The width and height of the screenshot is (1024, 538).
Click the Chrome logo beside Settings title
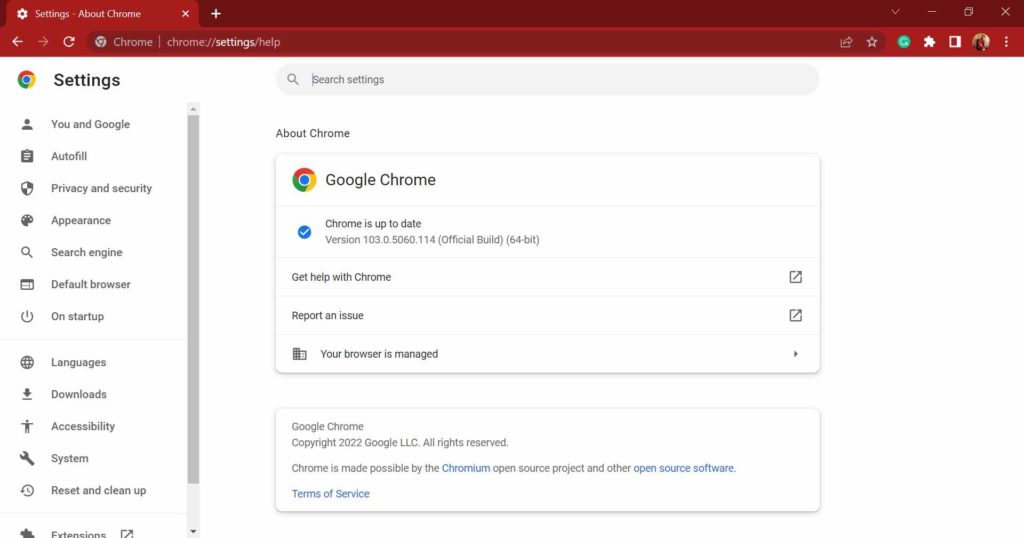(x=27, y=80)
